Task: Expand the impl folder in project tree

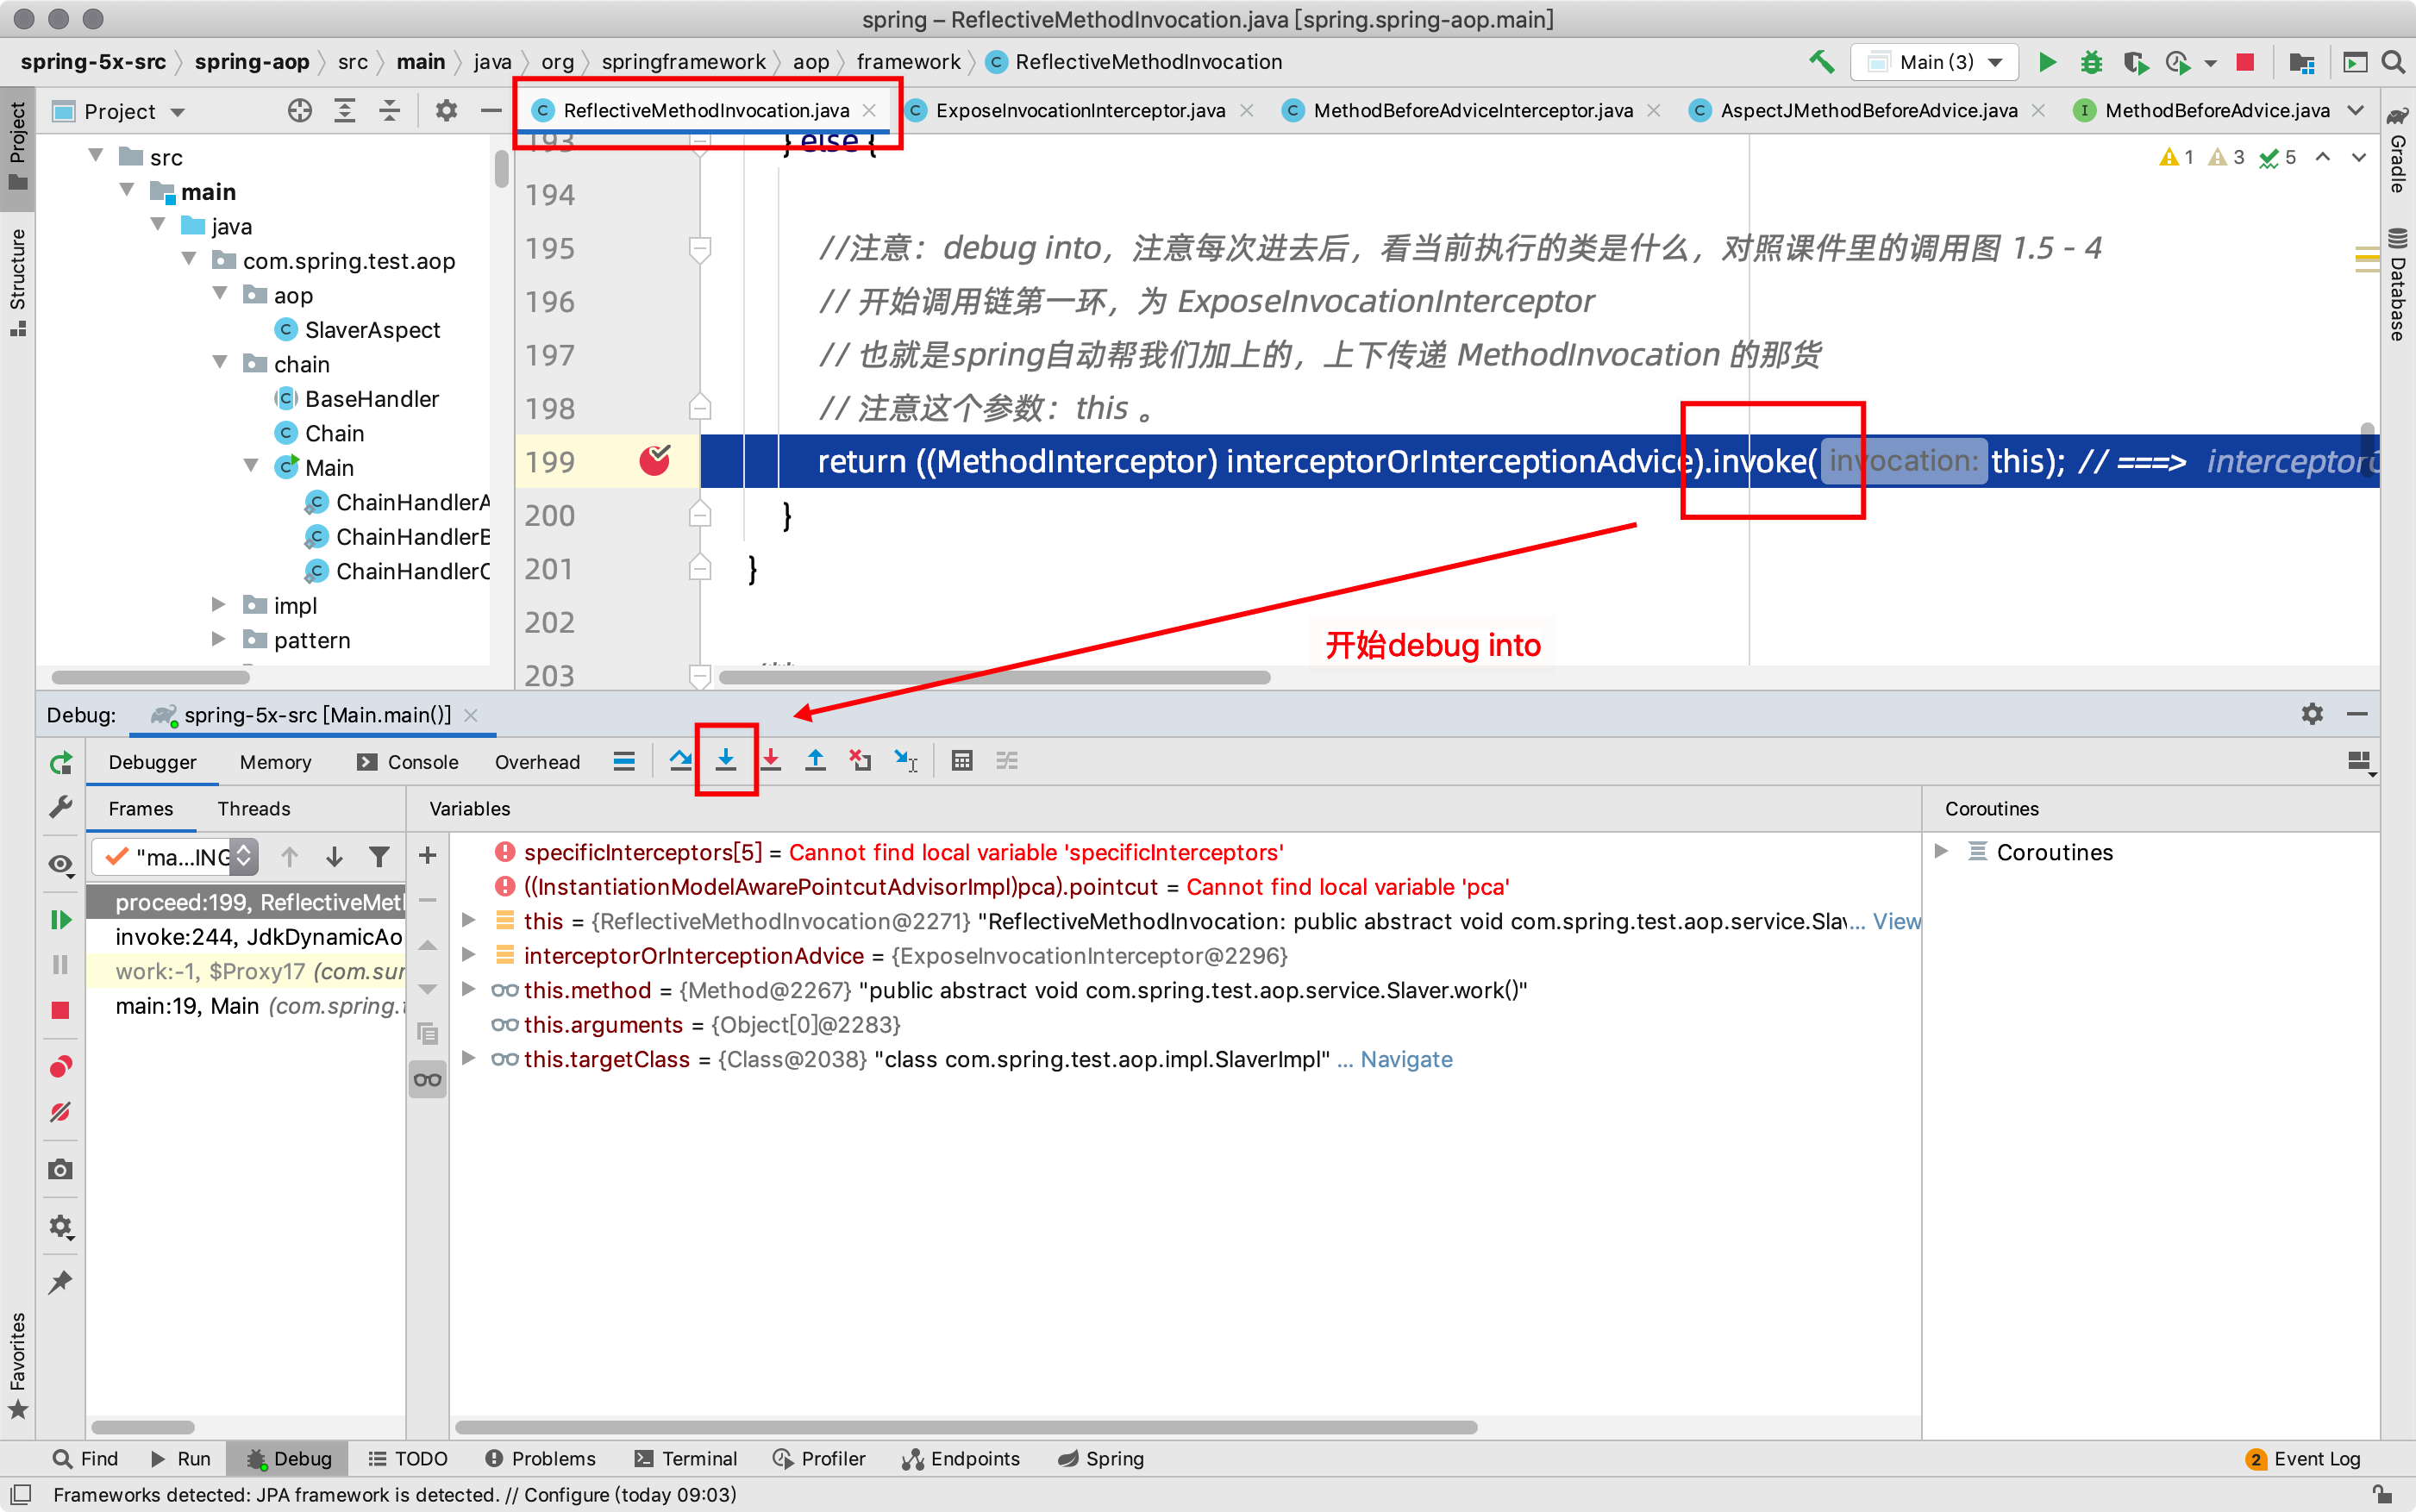Action: click(219, 605)
